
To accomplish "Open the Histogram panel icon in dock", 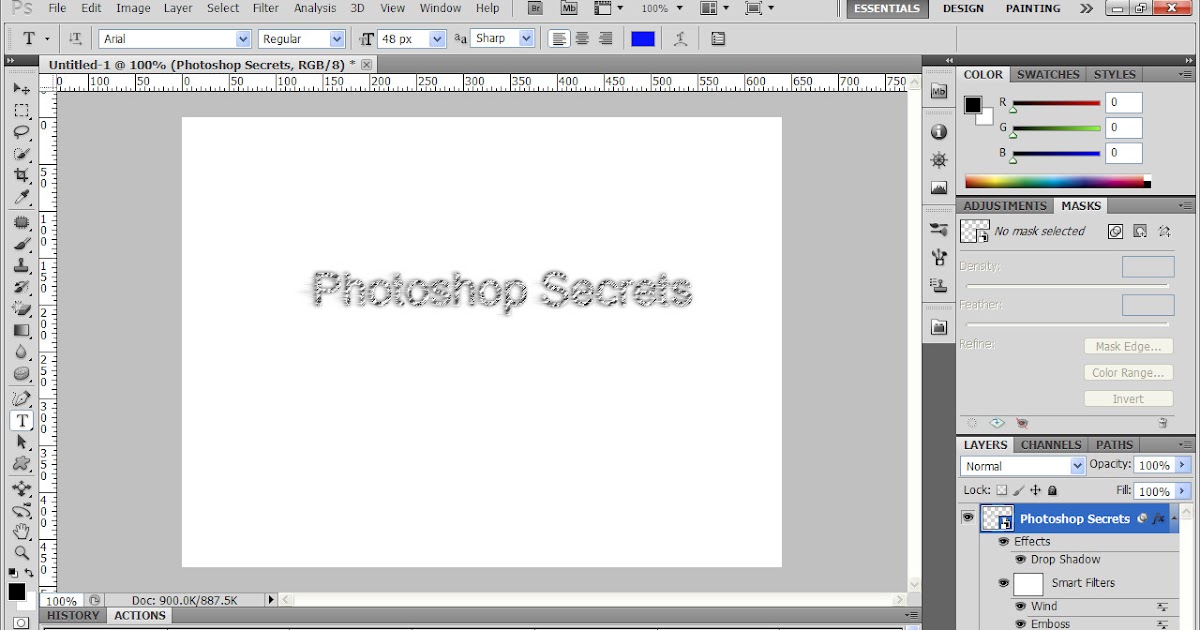I will [x=938, y=188].
